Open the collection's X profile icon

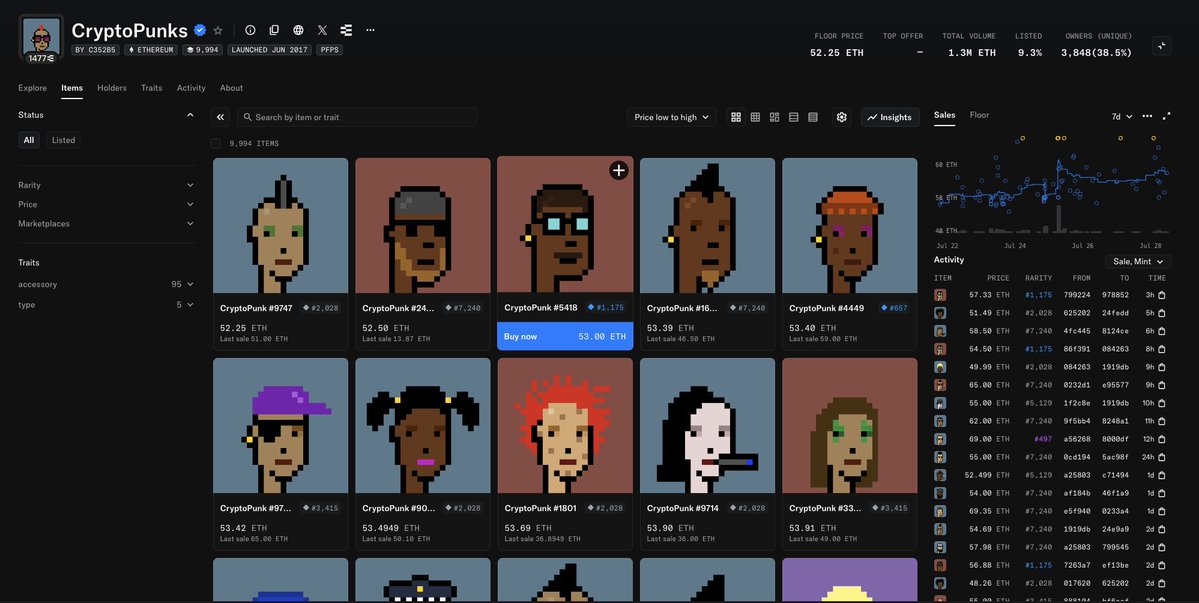(x=322, y=31)
